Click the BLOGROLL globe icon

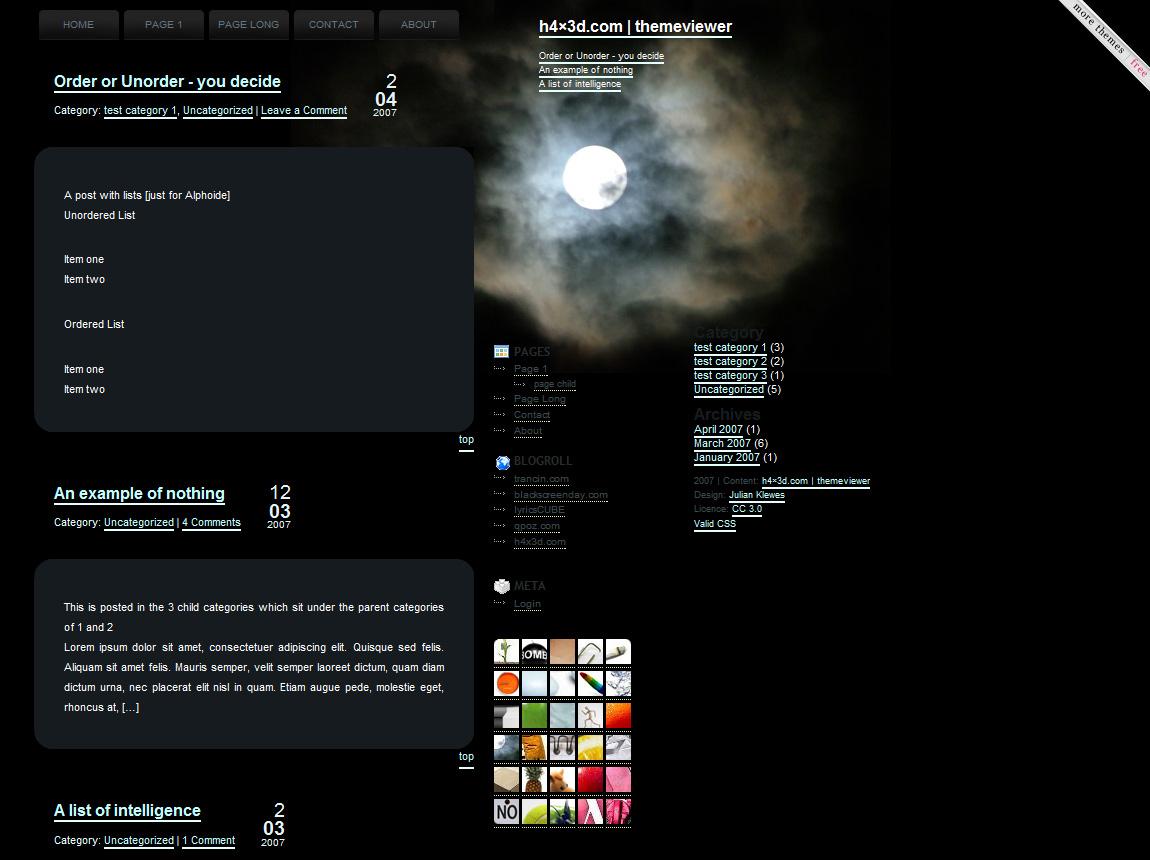click(501, 461)
